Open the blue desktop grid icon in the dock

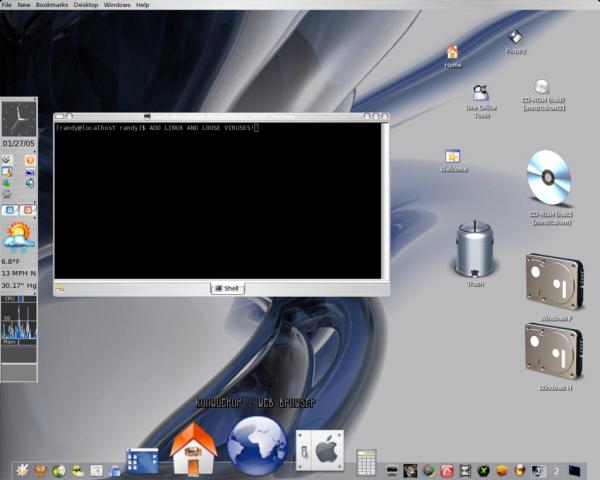[x=142, y=460]
